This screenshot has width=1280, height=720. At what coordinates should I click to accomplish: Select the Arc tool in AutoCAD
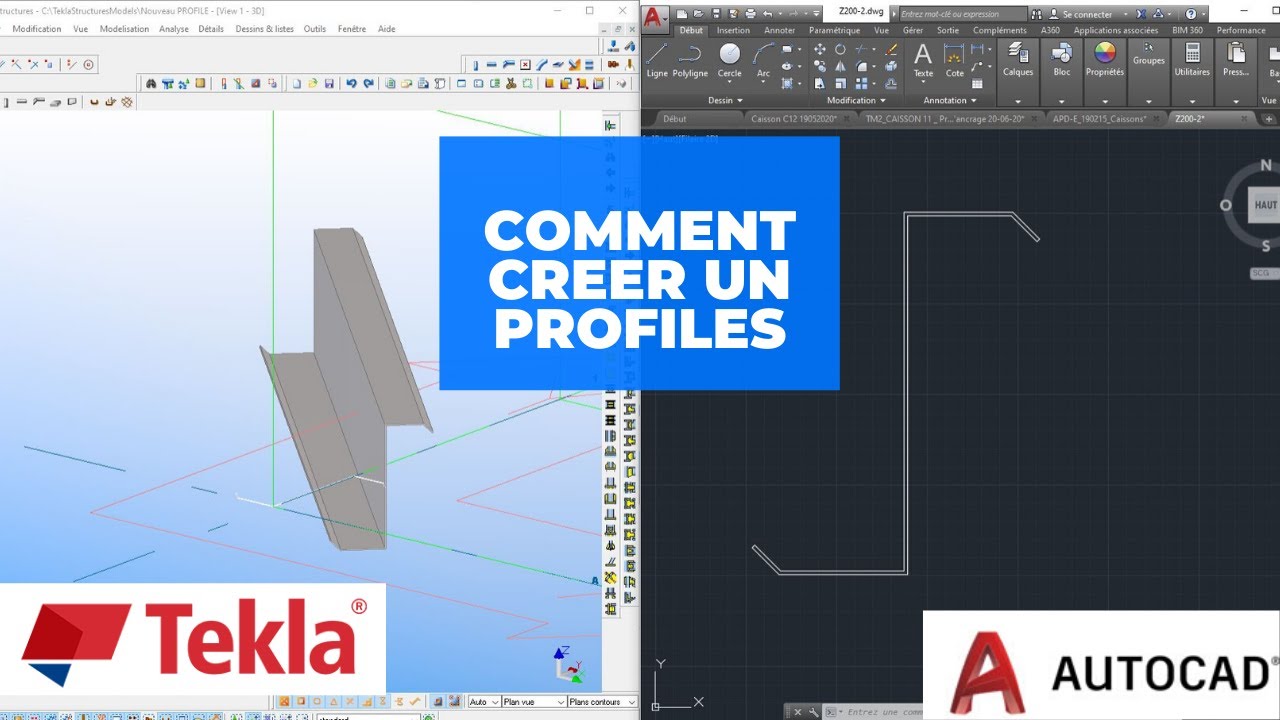point(764,60)
